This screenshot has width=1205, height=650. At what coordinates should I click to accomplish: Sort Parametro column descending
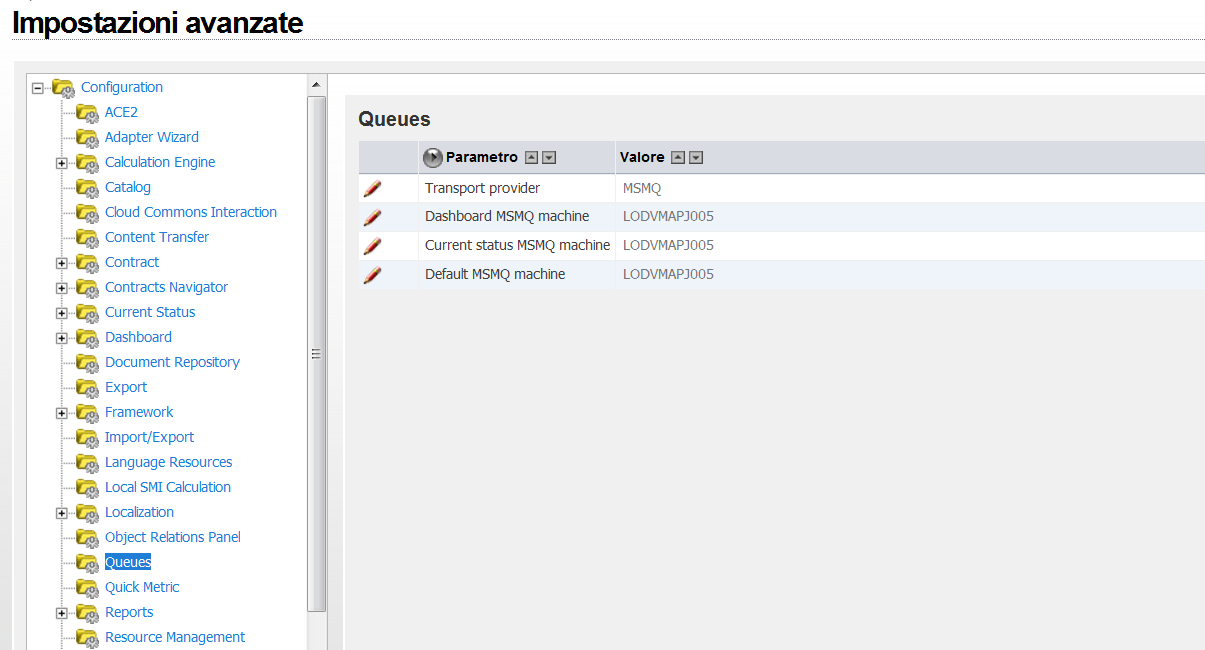(549, 158)
